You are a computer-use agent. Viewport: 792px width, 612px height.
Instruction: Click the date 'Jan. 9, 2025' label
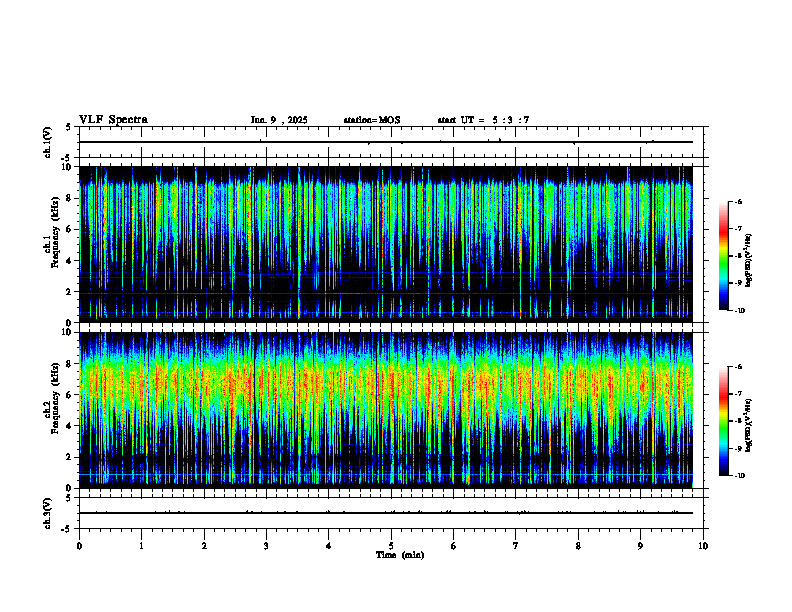pyautogui.click(x=279, y=120)
